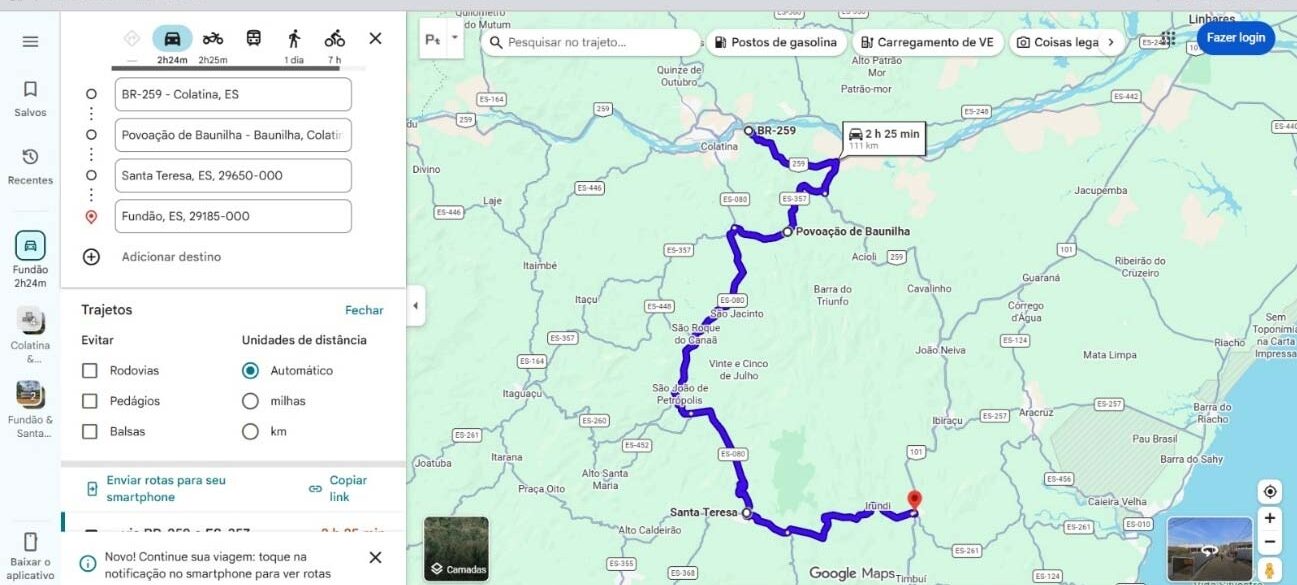Click Enviar rotas para seu smartphone
1297x585 pixels.
coord(166,489)
